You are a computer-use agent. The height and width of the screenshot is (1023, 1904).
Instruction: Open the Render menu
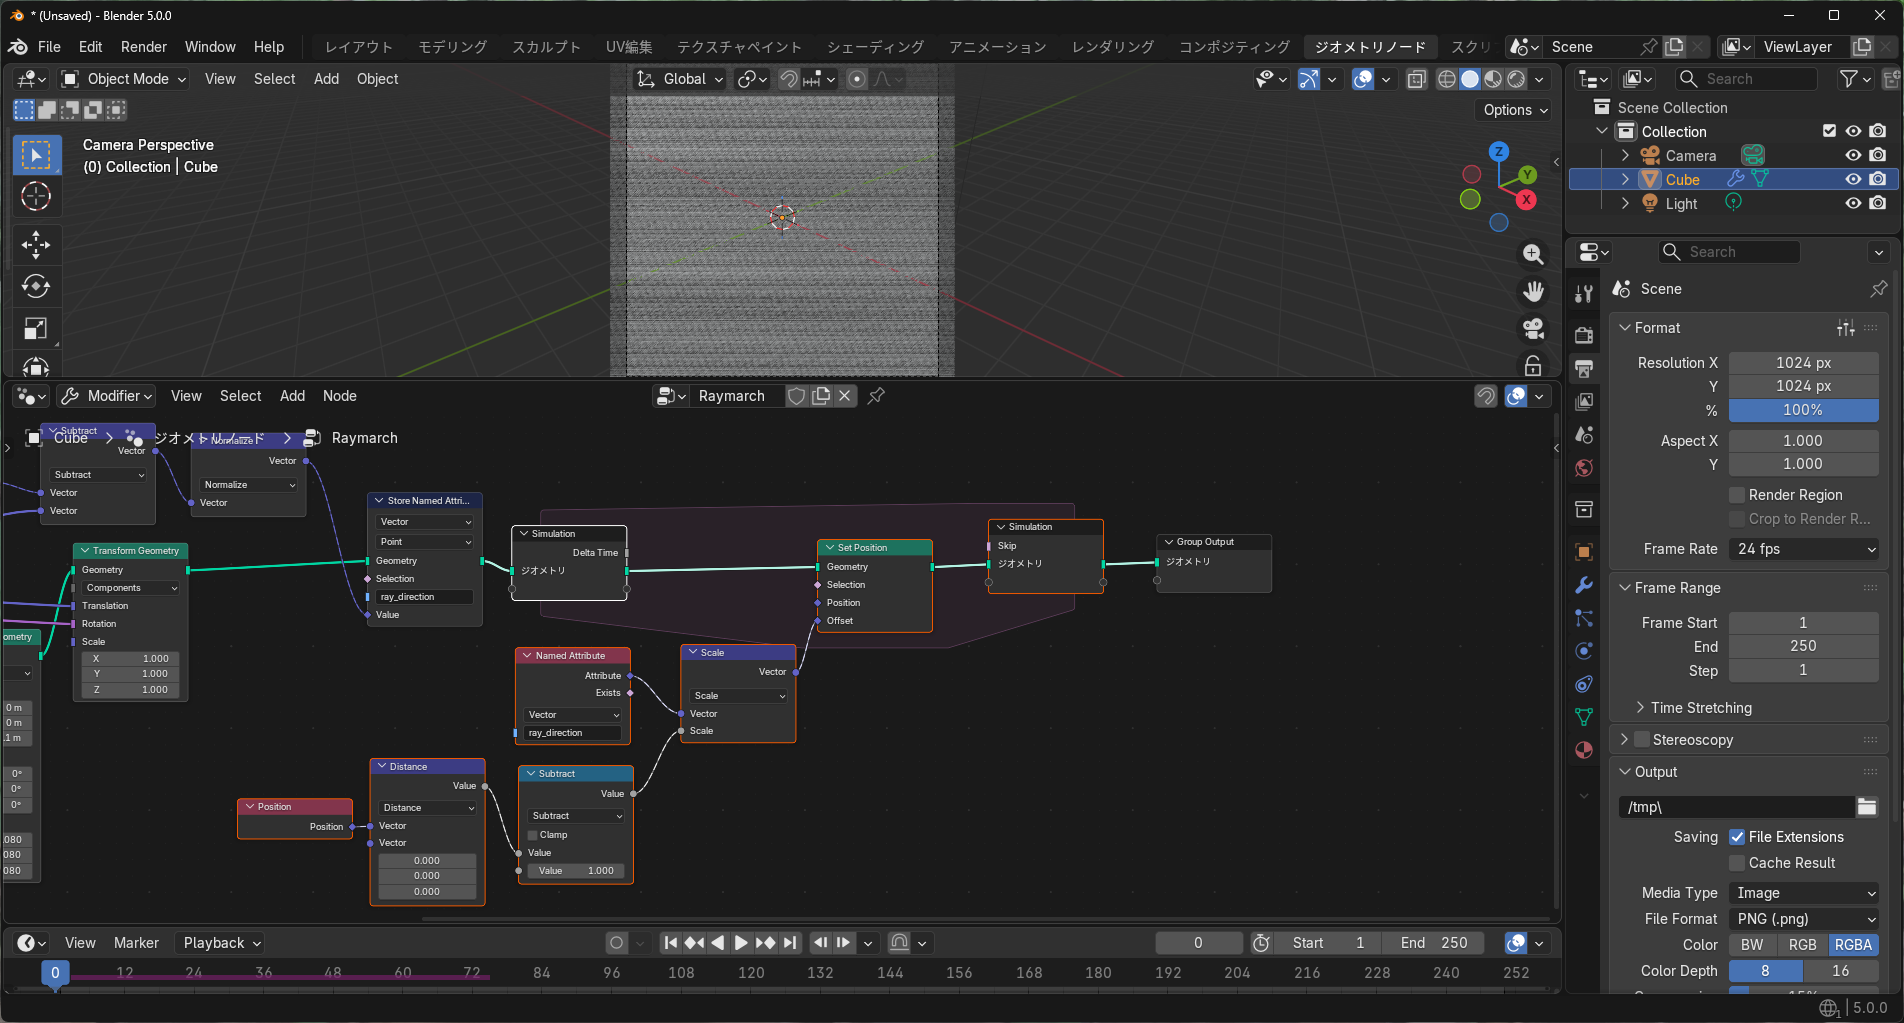coord(144,47)
